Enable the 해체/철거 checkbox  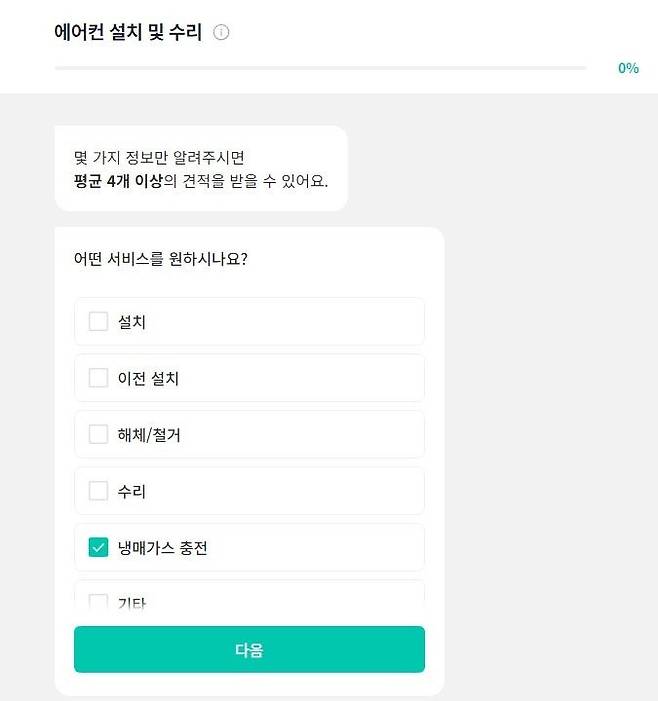(x=98, y=434)
